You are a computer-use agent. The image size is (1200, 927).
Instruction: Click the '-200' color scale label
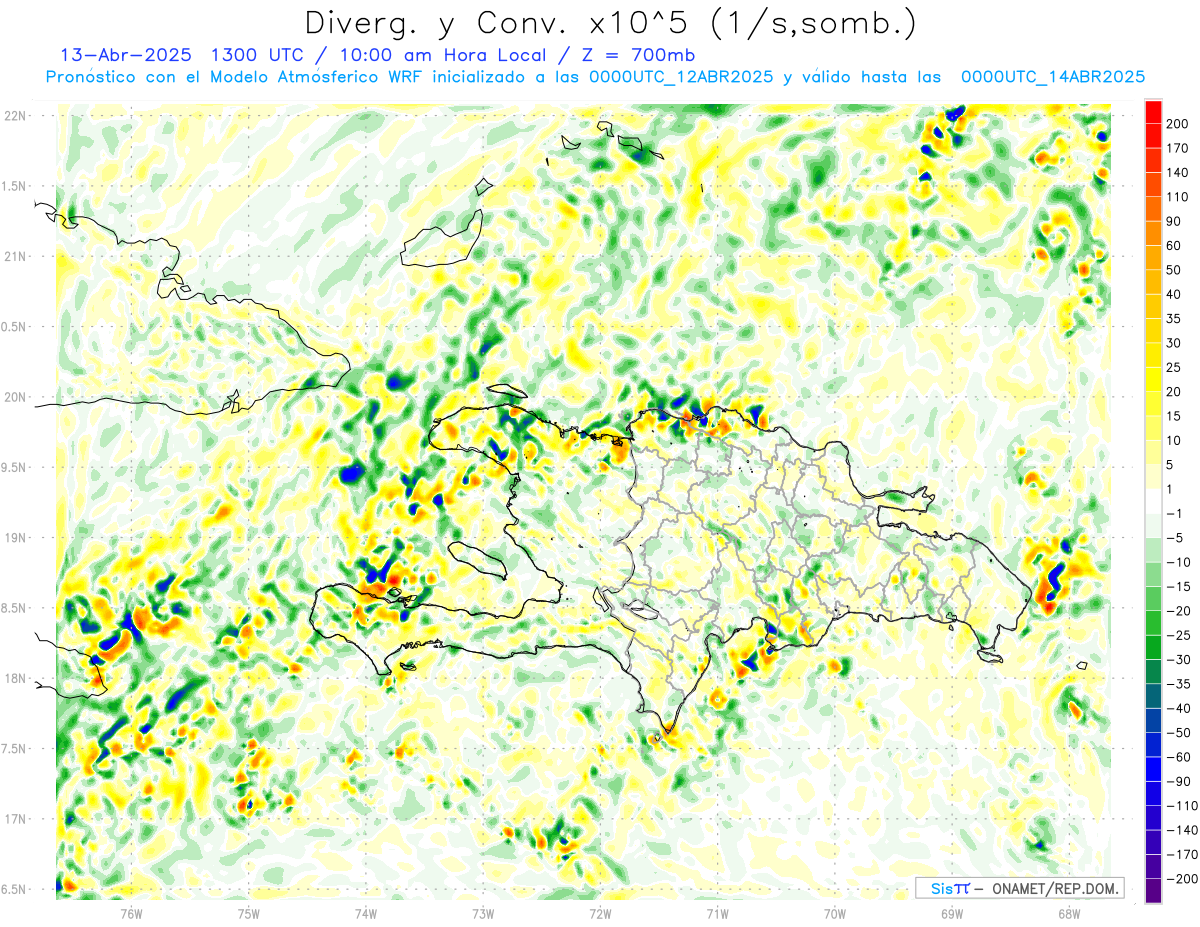click(x=1183, y=878)
